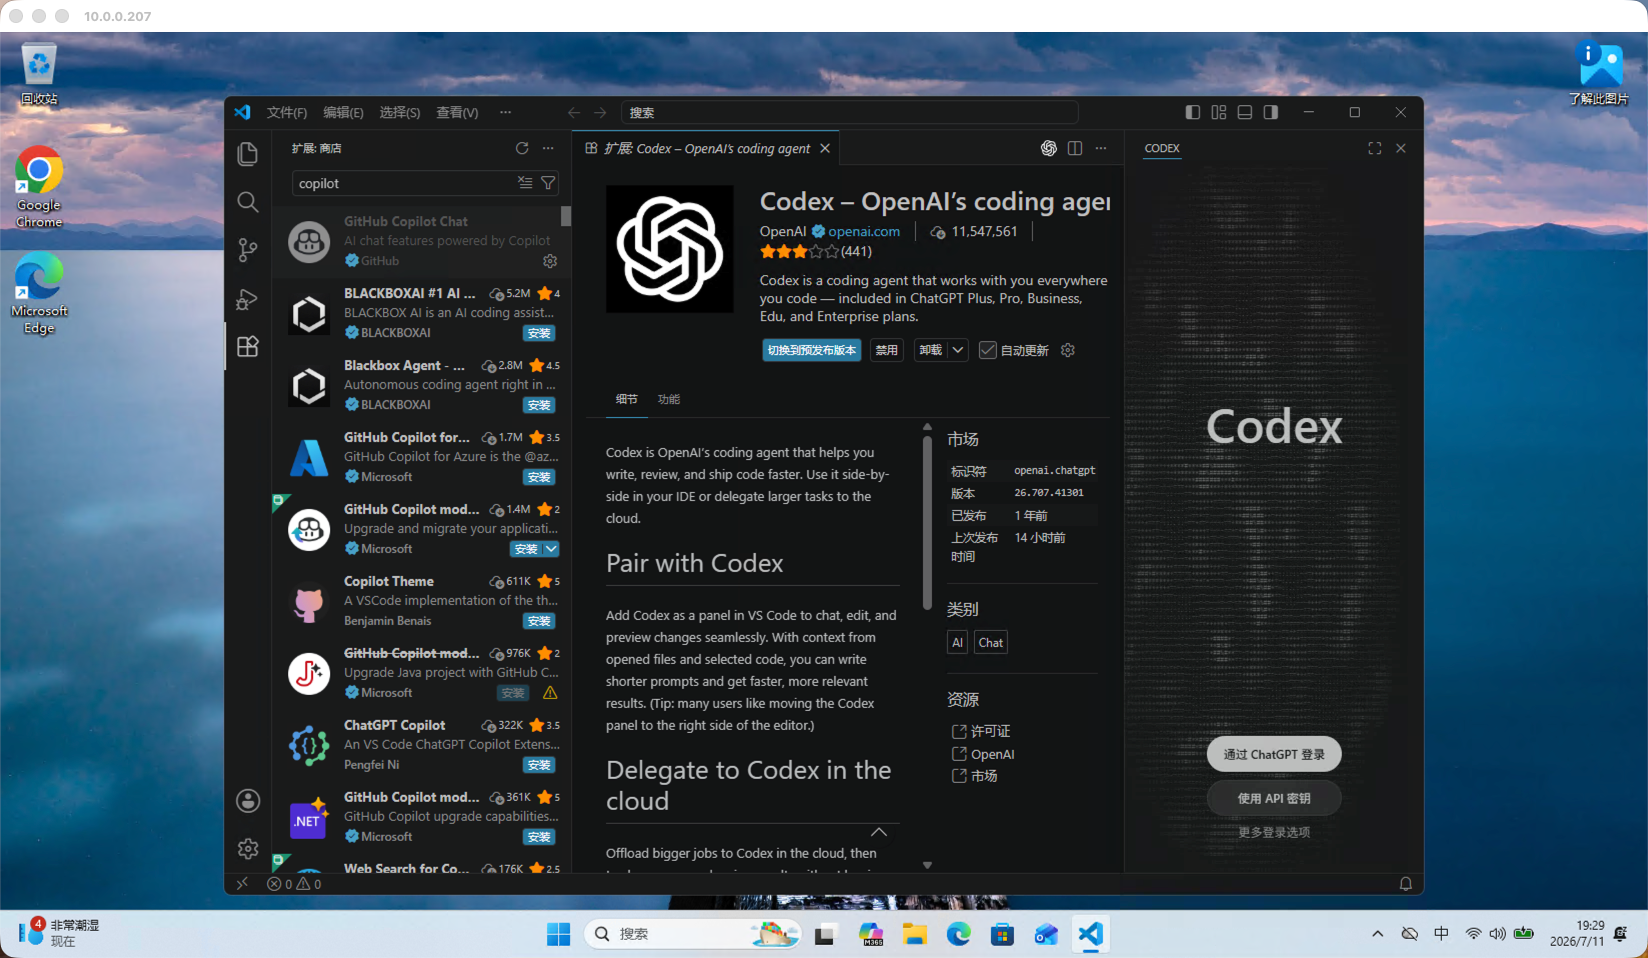Image resolution: width=1648 pixels, height=958 pixels.
Task: Show hidden system tray icons
Action: (1377, 934)
